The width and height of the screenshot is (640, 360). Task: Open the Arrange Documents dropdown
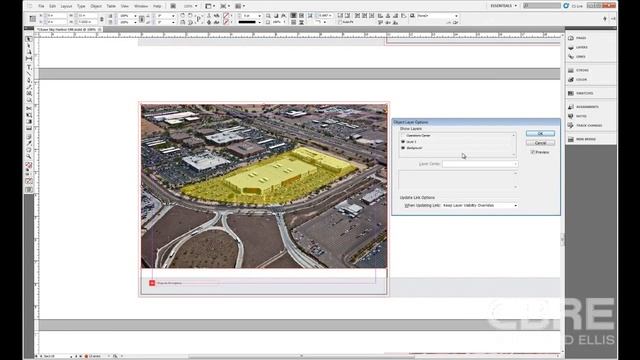(x=240, y=6)
